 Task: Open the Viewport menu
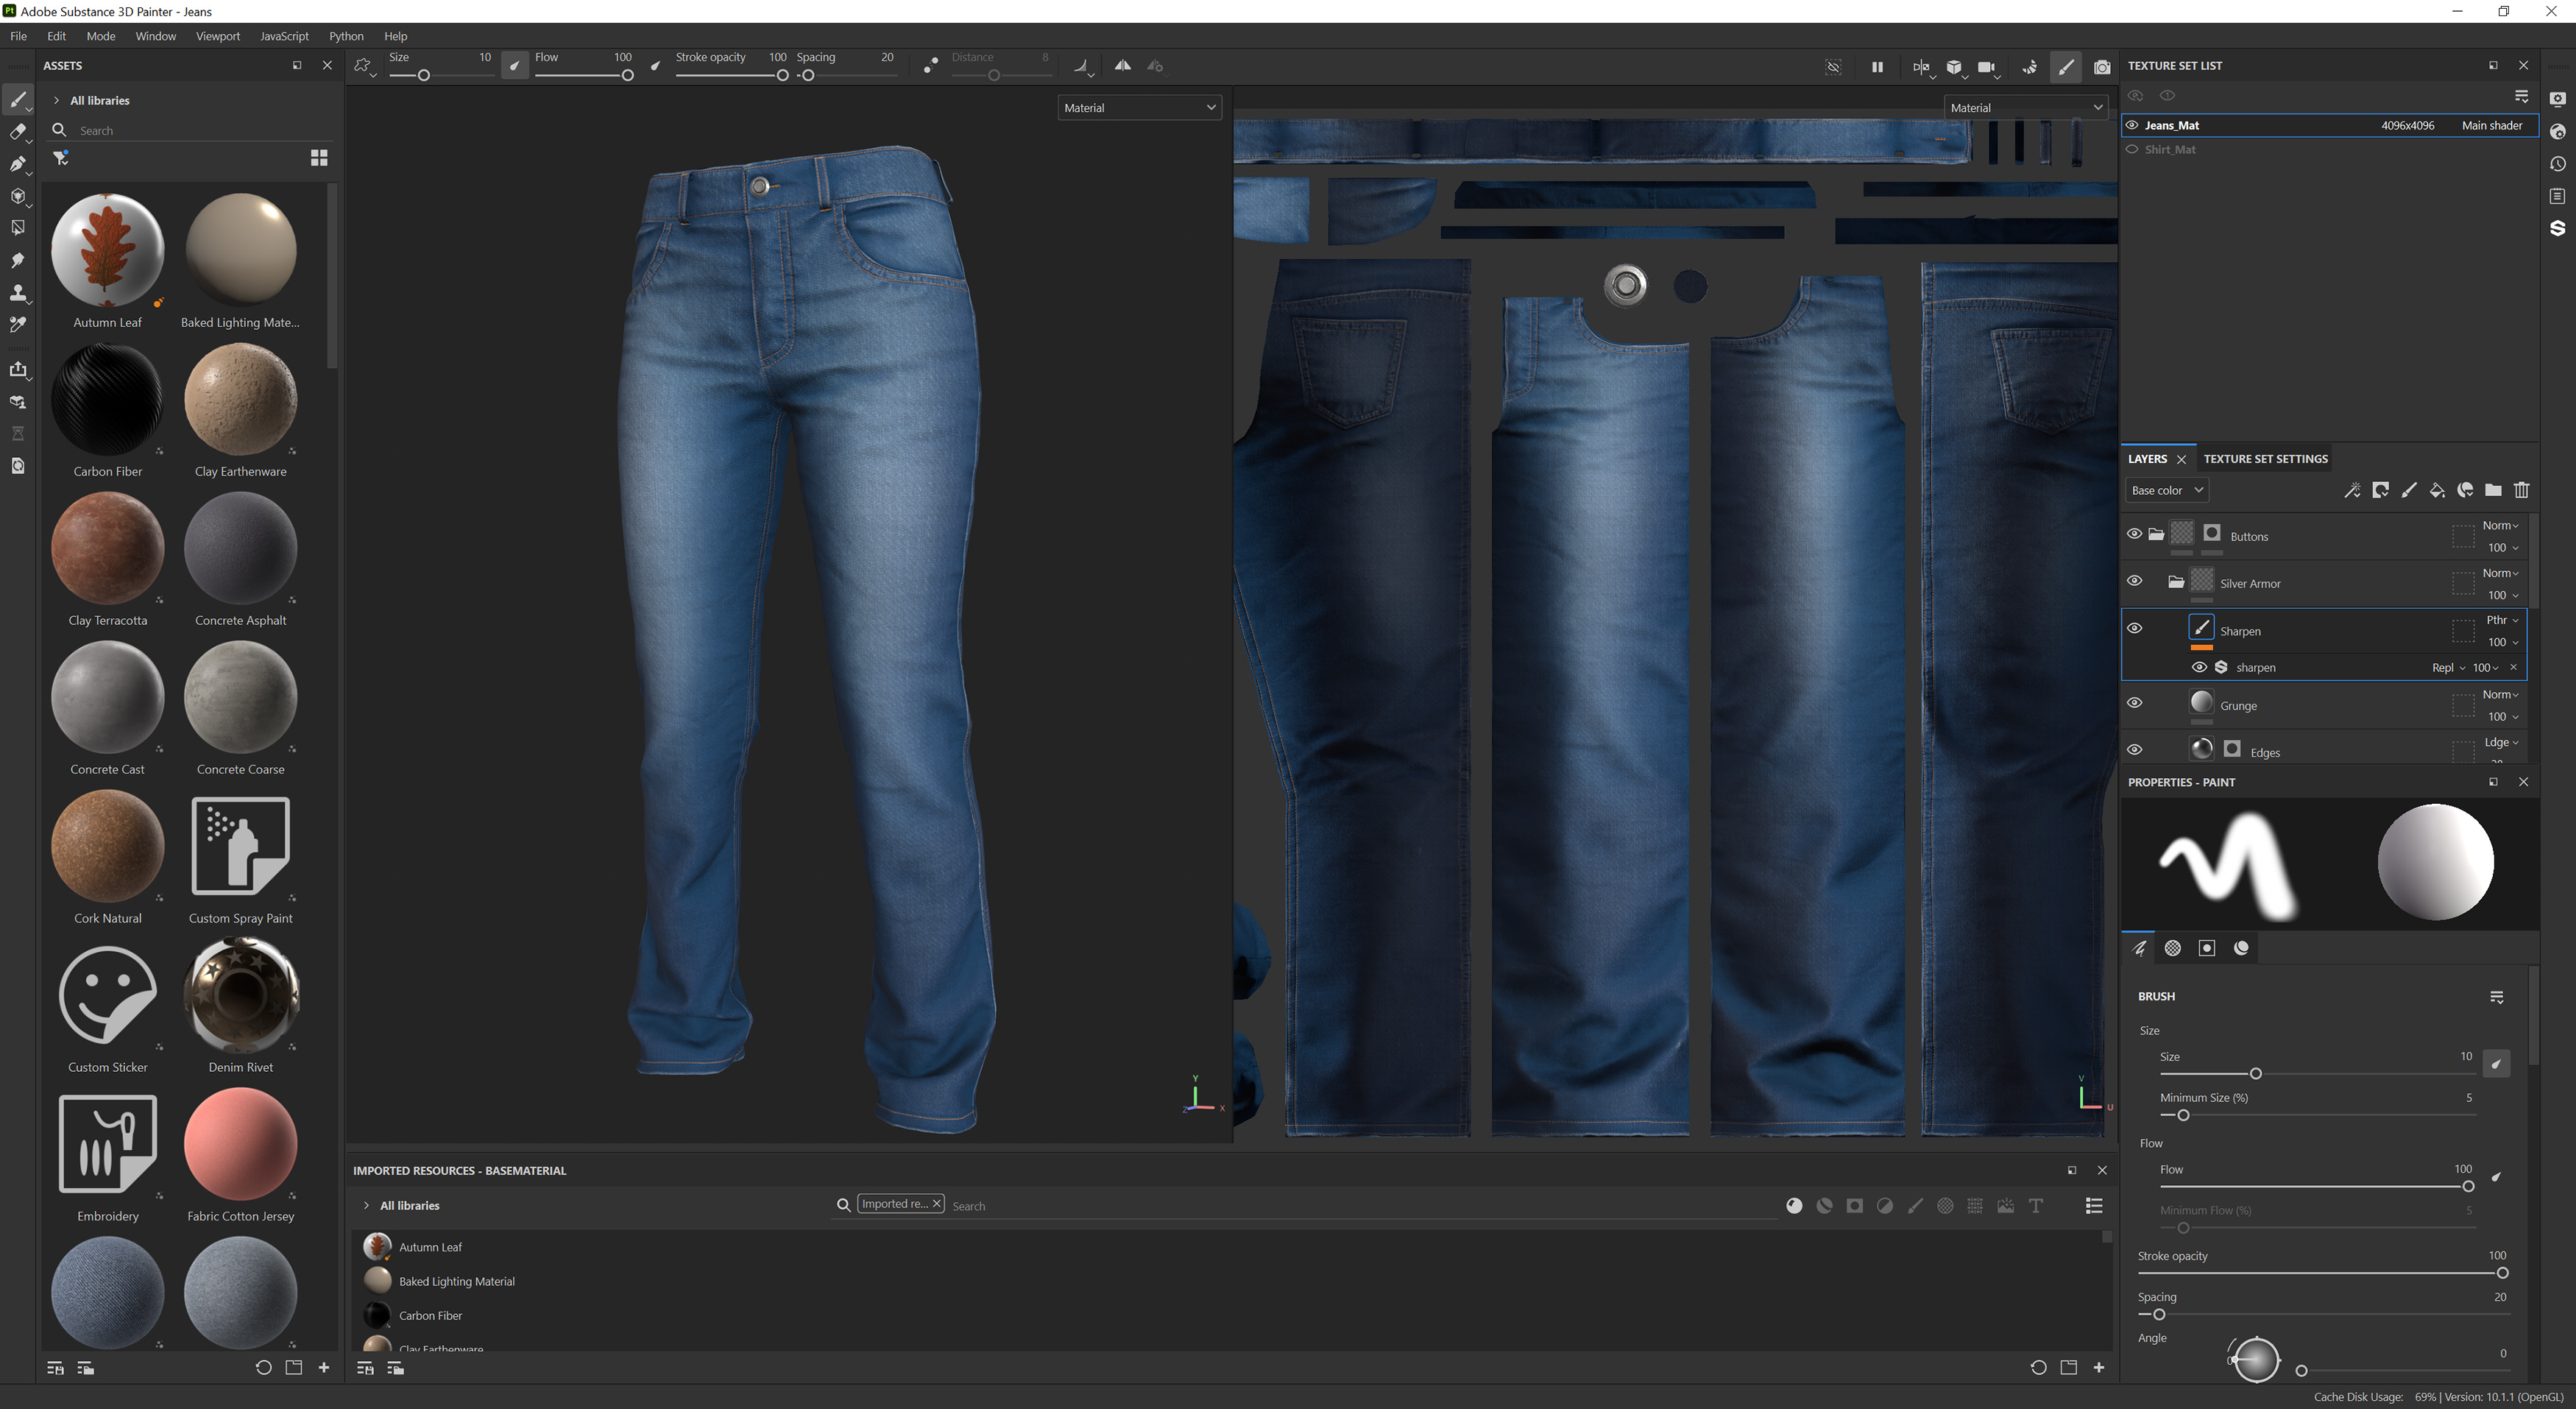217,36
